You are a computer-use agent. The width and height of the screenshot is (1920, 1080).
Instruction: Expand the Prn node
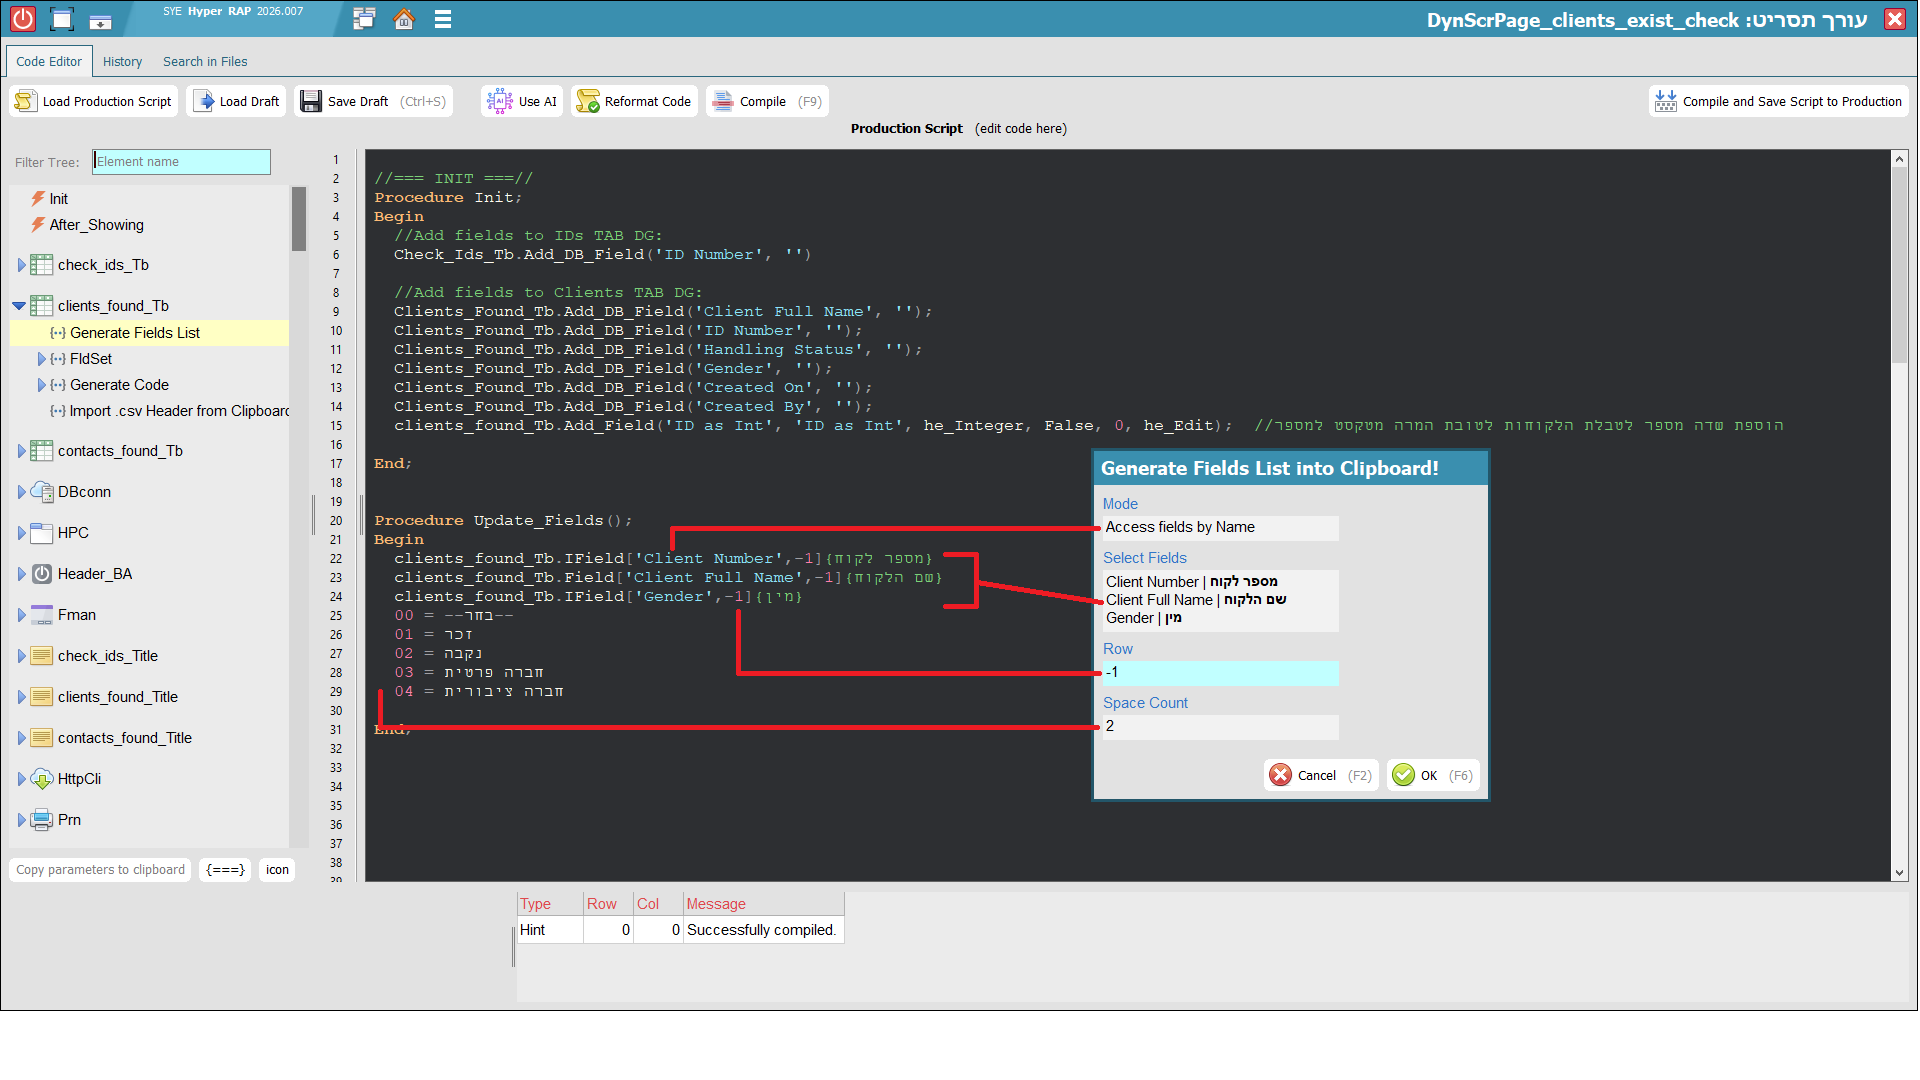click(x=22, y=820)
